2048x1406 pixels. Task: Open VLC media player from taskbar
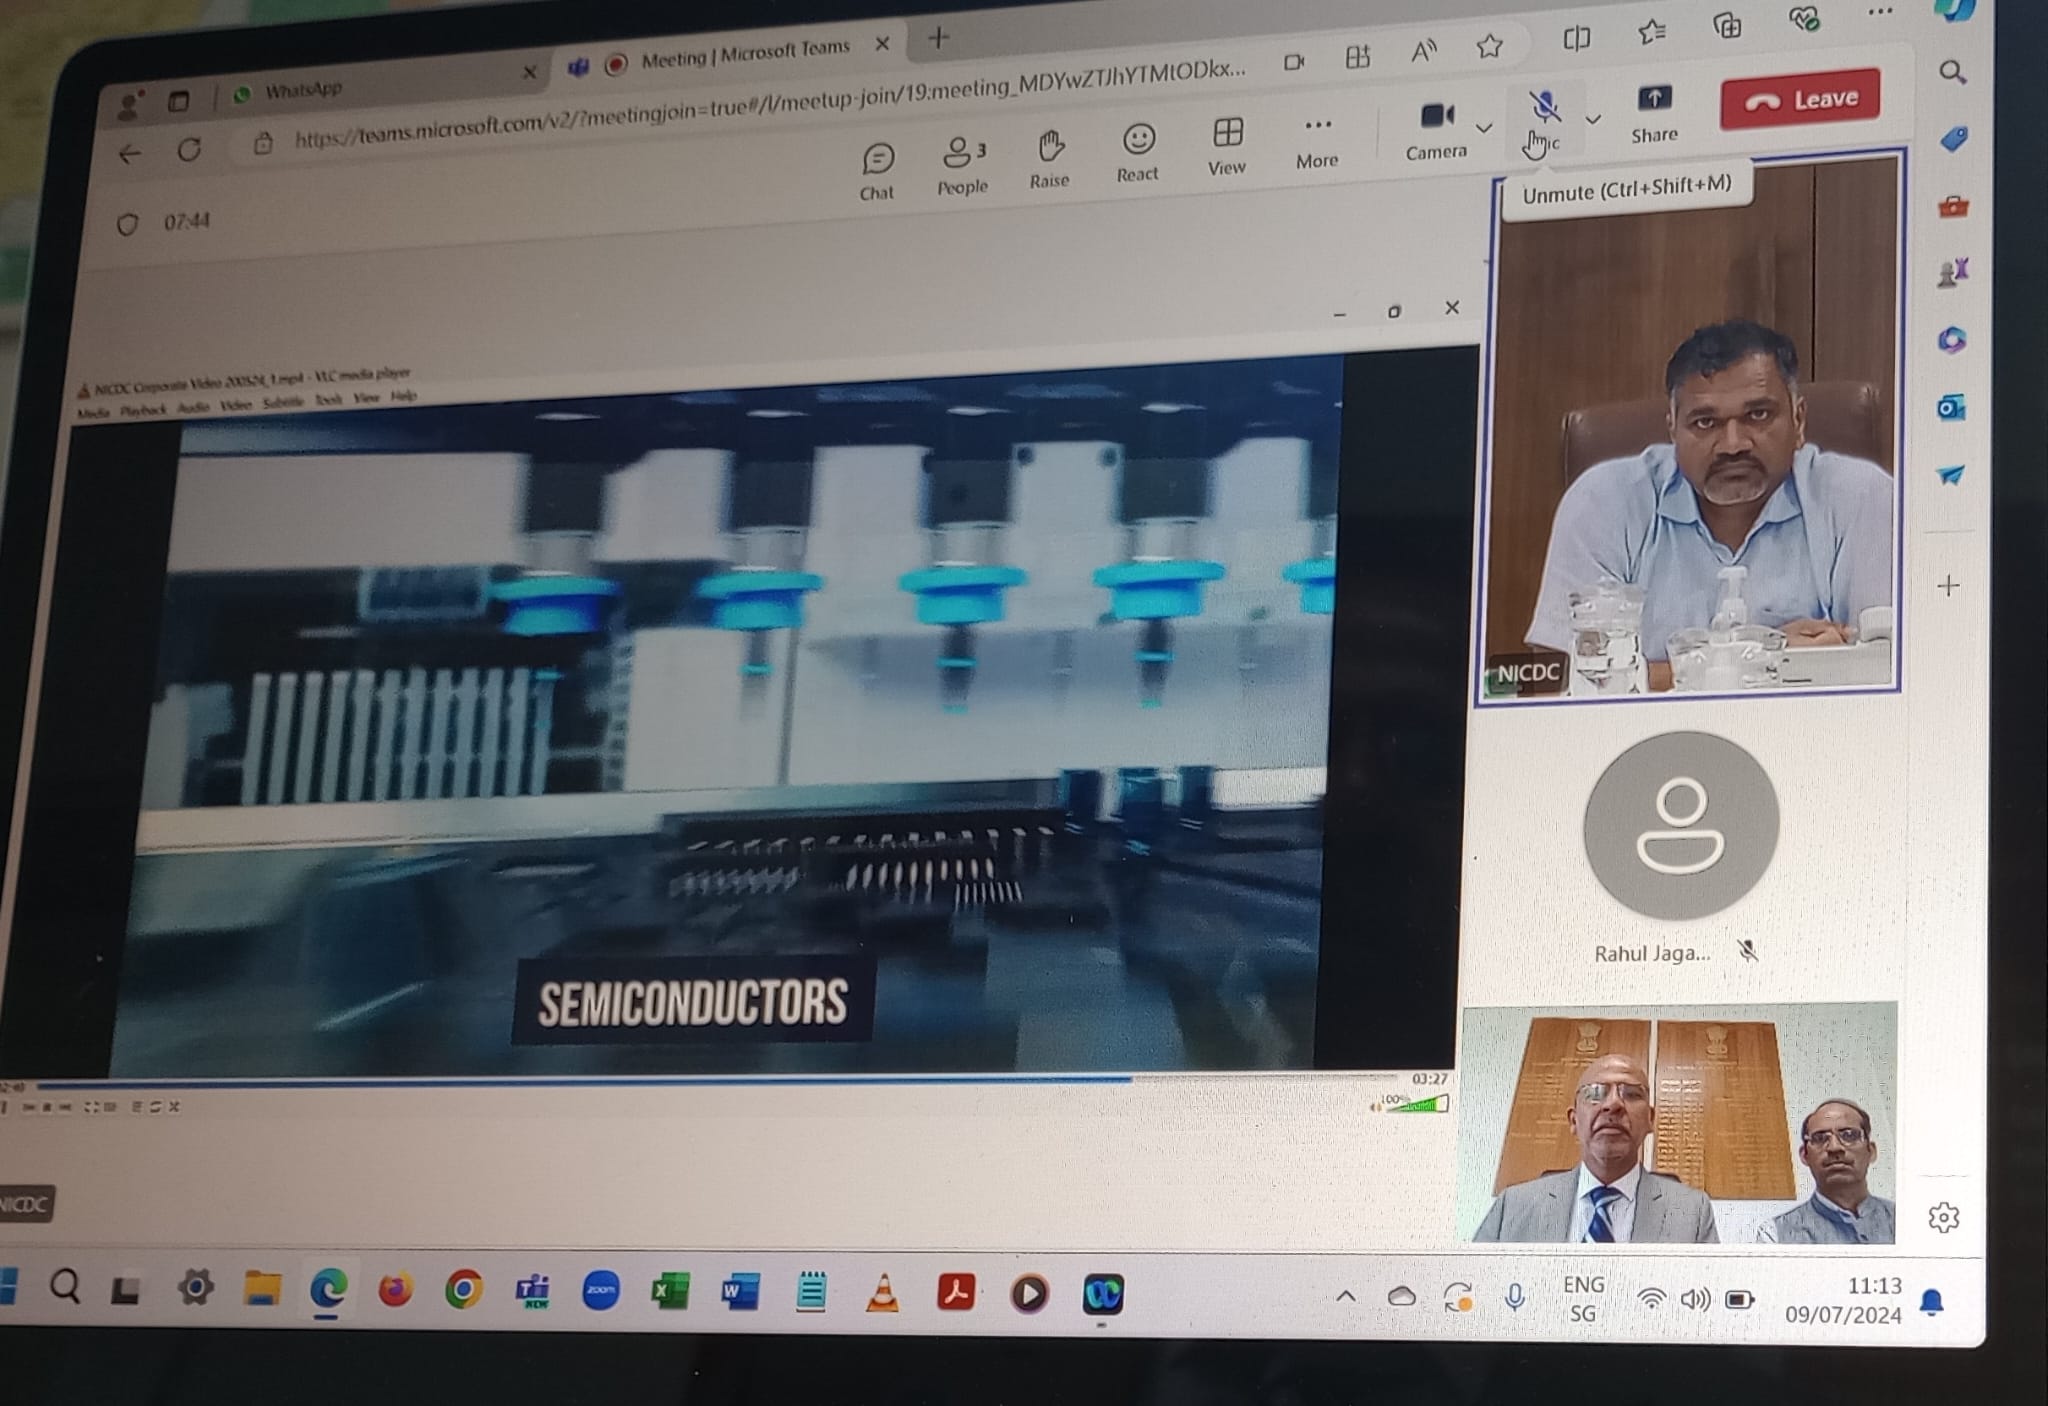click(882, 1293)
